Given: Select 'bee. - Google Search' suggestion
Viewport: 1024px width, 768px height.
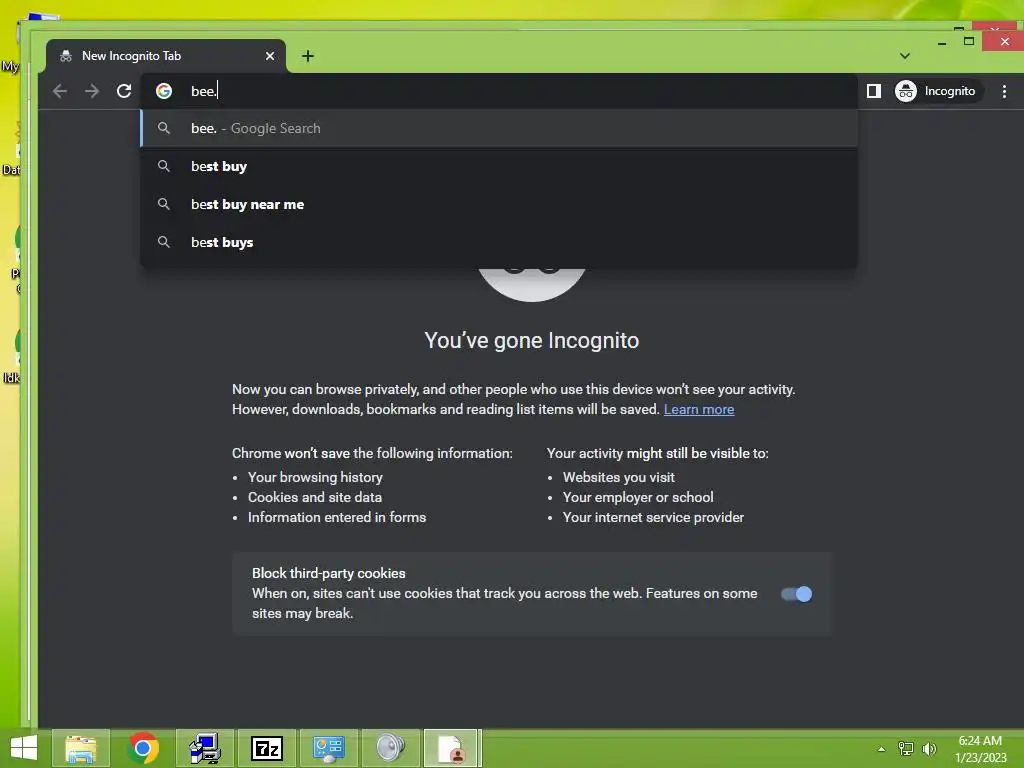Looking at the screenshot, I should coord(499,128).
